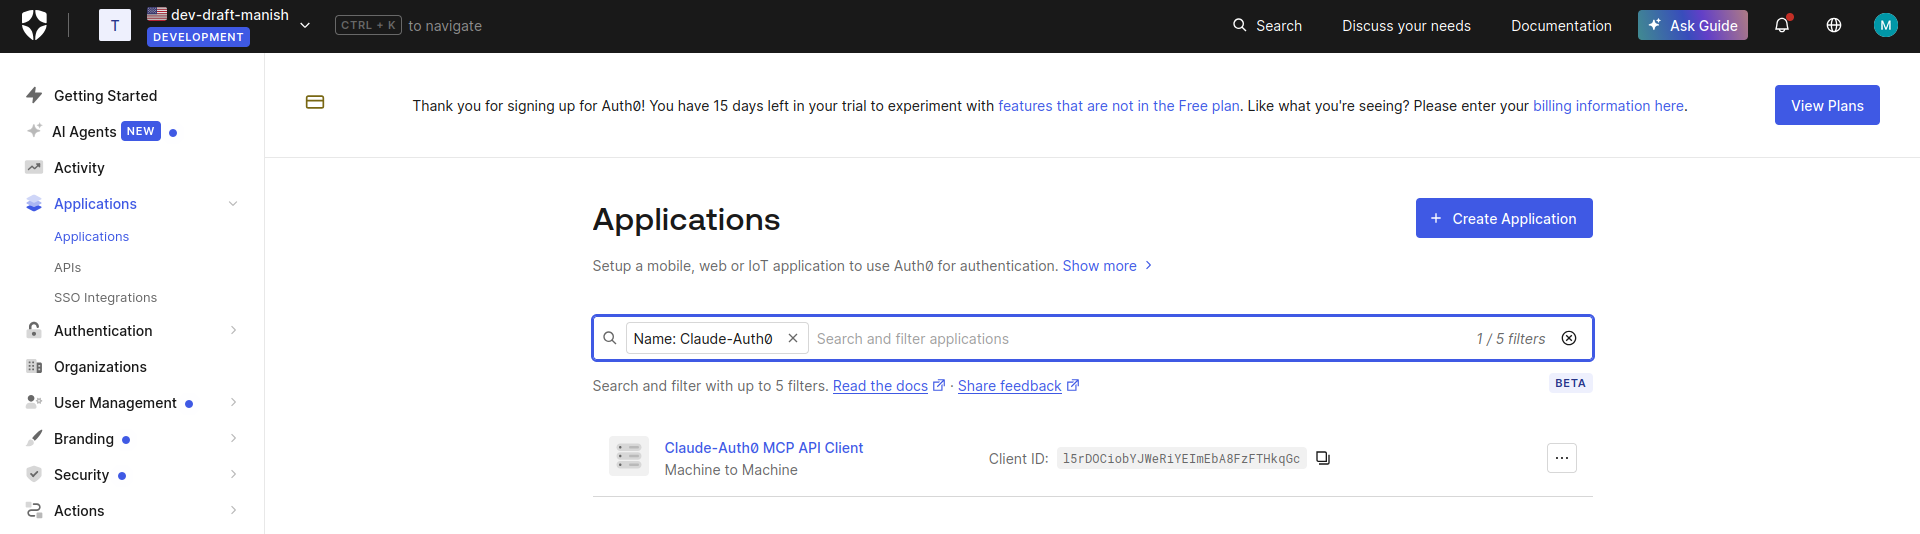Screen dimensions: 1920x534
Task: Click the credit card banner icon
Action: coord(315,102)
